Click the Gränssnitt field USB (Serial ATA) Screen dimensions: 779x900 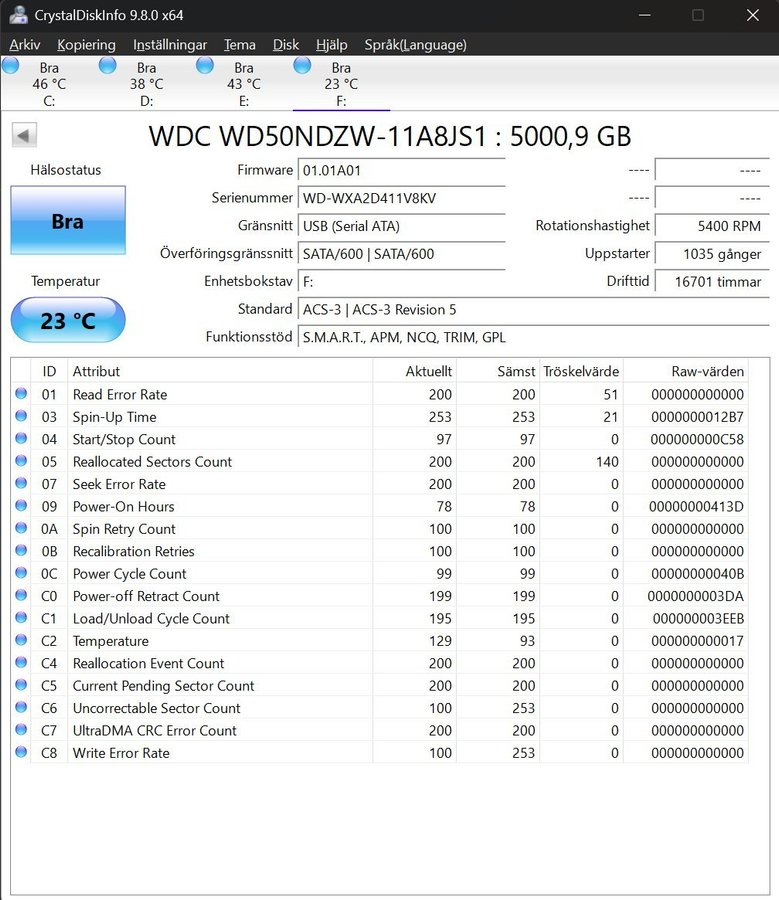[401, 226]
